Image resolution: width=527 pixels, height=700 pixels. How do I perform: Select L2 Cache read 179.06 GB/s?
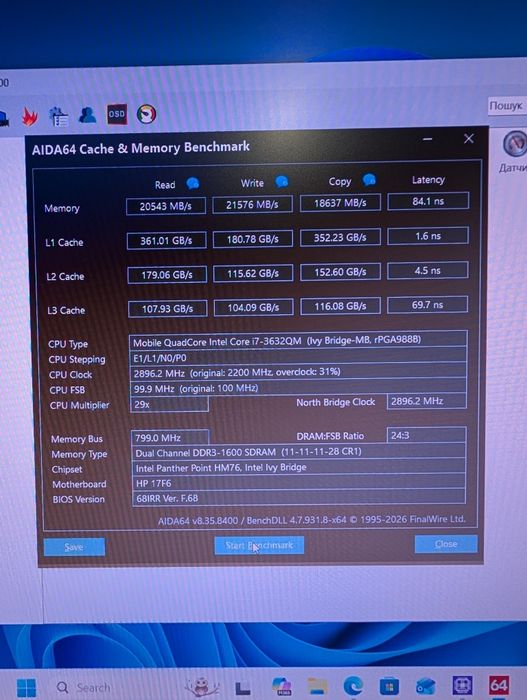[x=167, y=275]
